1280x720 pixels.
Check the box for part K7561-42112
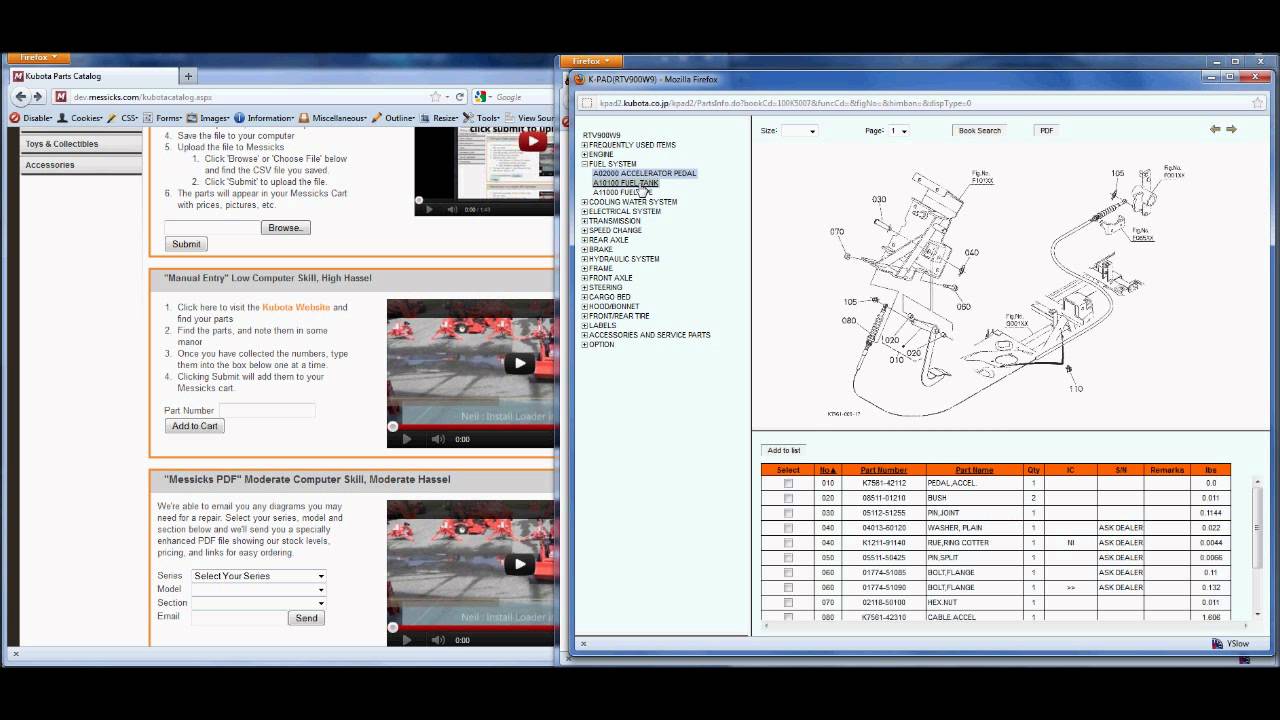click(788, 483)
